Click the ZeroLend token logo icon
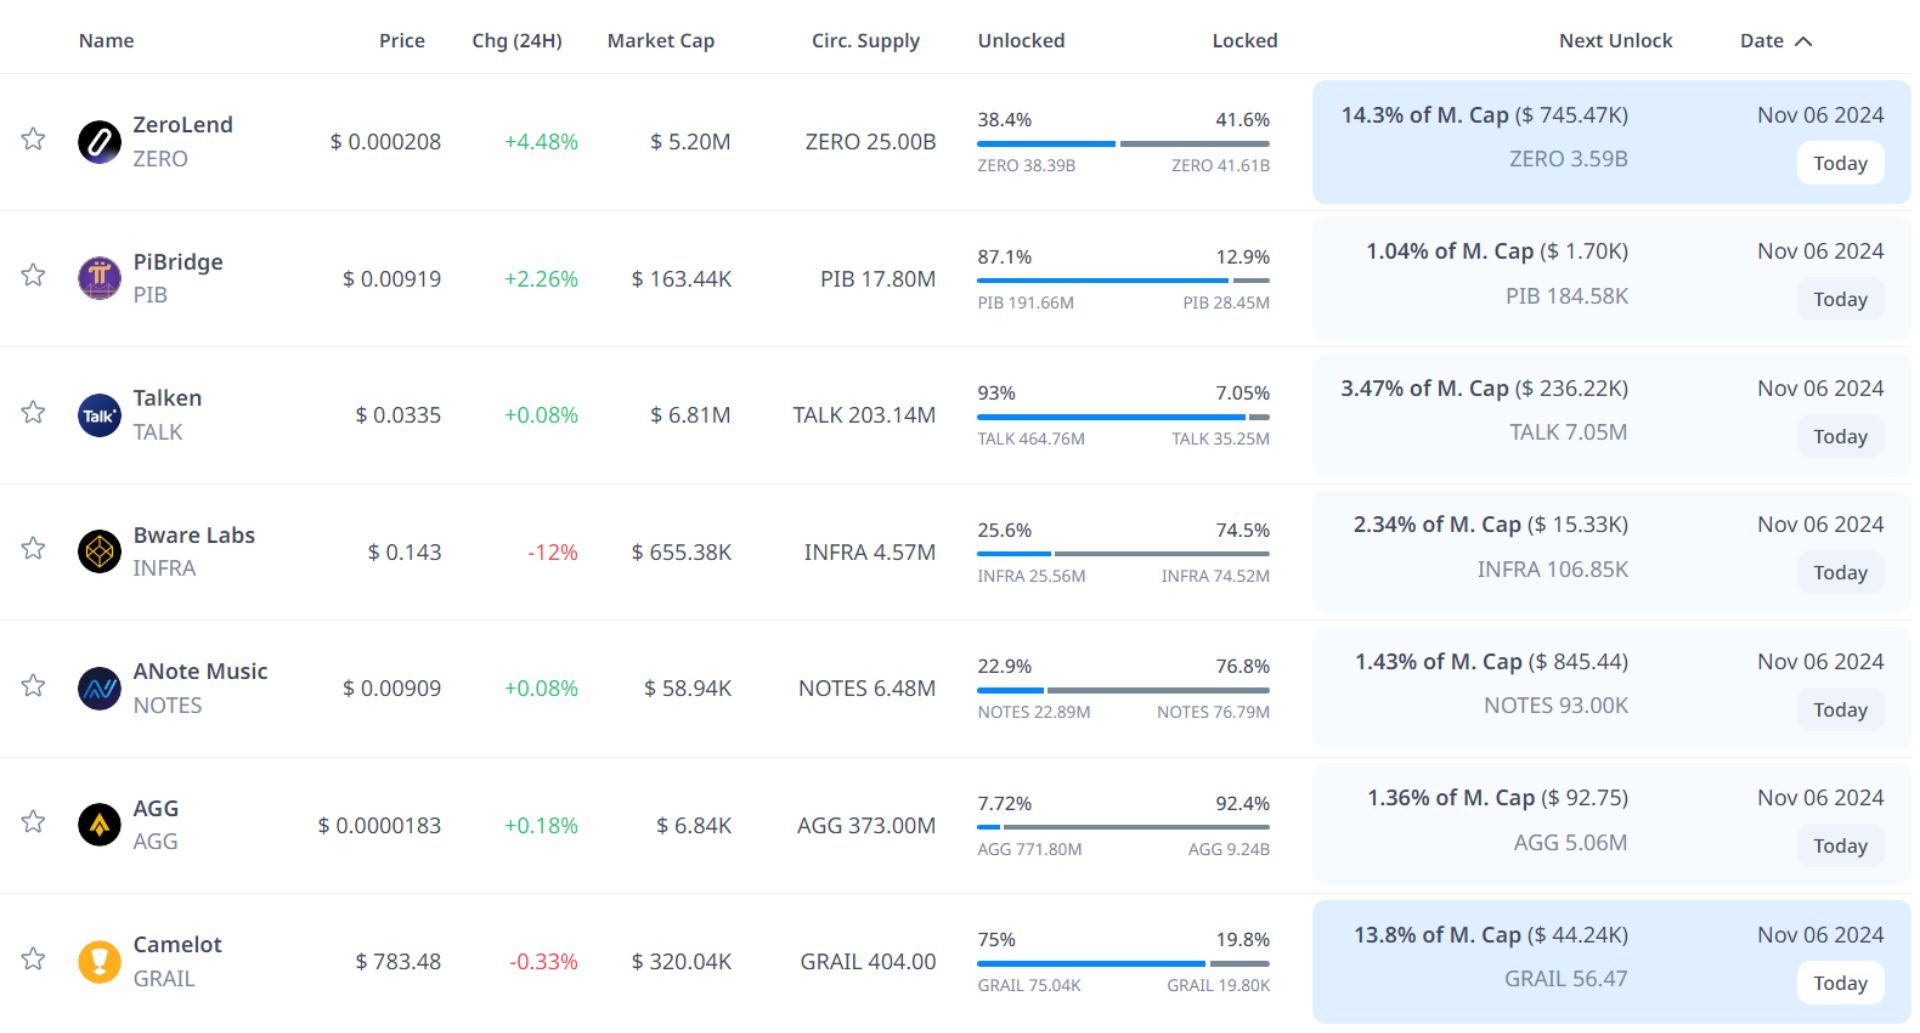This screenshot has width=1920, height=1033. 99,142
